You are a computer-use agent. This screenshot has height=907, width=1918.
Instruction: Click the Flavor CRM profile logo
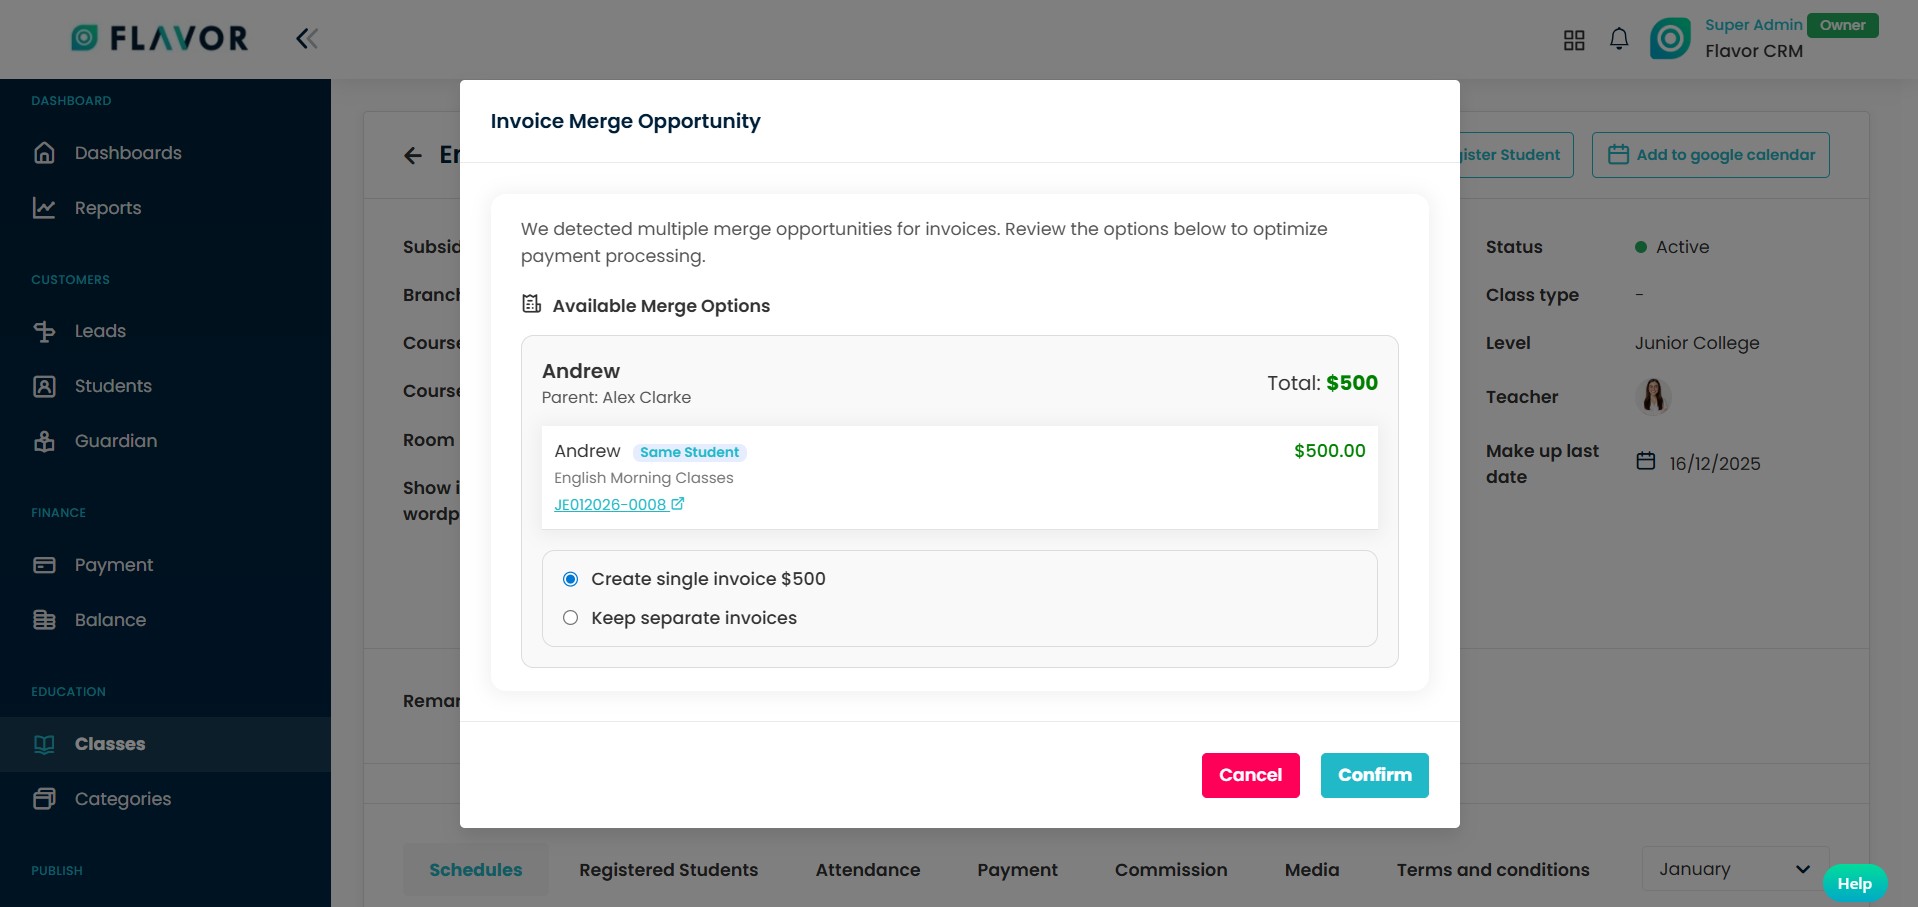1669,39
